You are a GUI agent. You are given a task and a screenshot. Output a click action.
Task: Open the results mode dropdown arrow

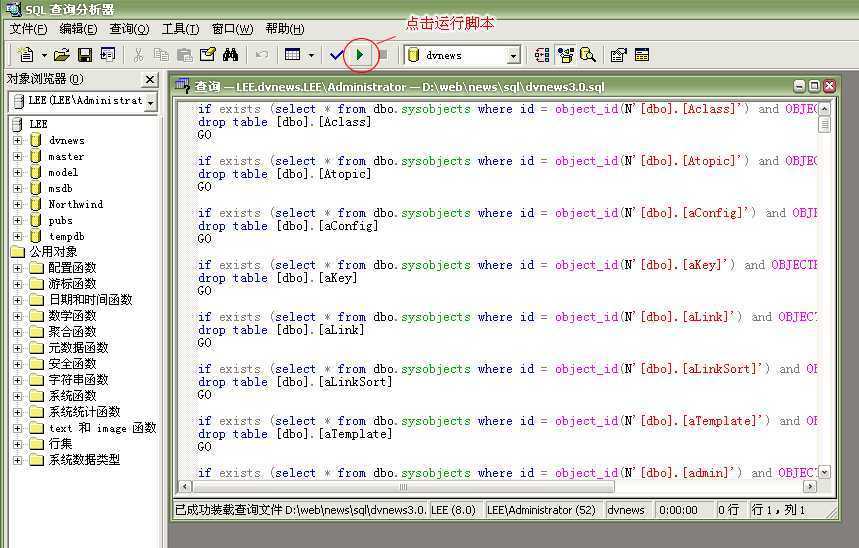coord(311,55)
